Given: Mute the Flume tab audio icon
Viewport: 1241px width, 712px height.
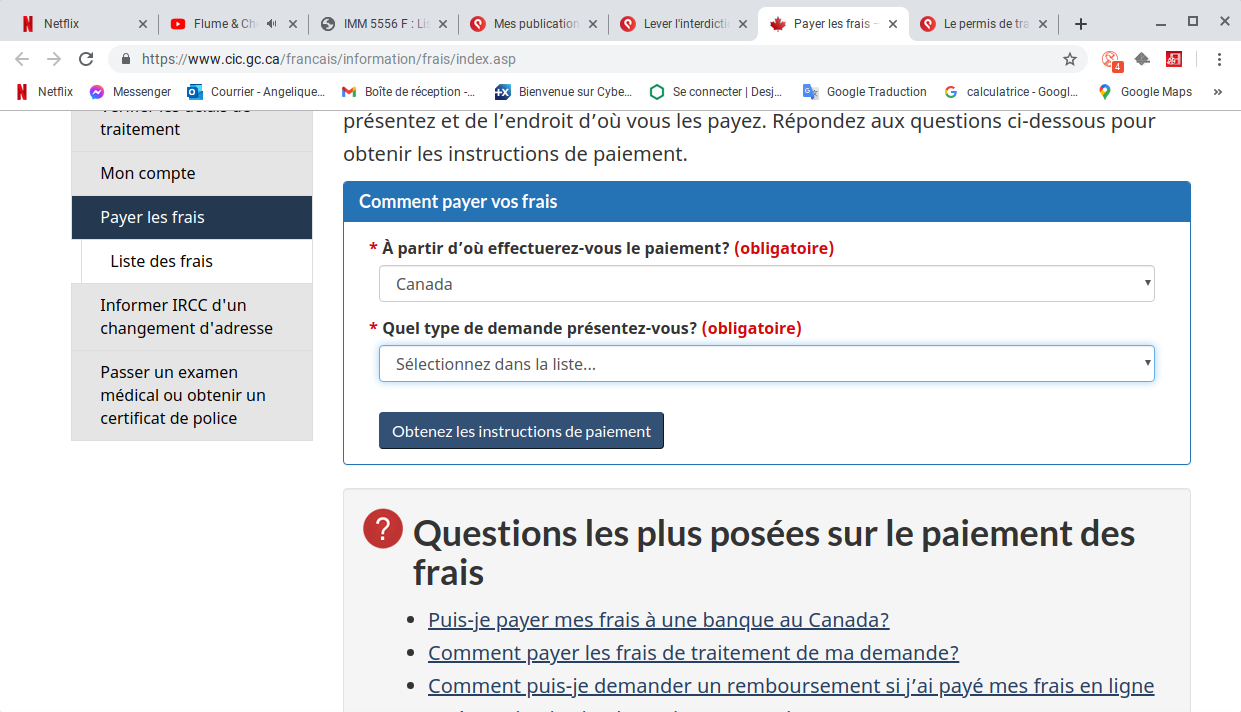Looking at the screenshot, I should coord(271,24).
